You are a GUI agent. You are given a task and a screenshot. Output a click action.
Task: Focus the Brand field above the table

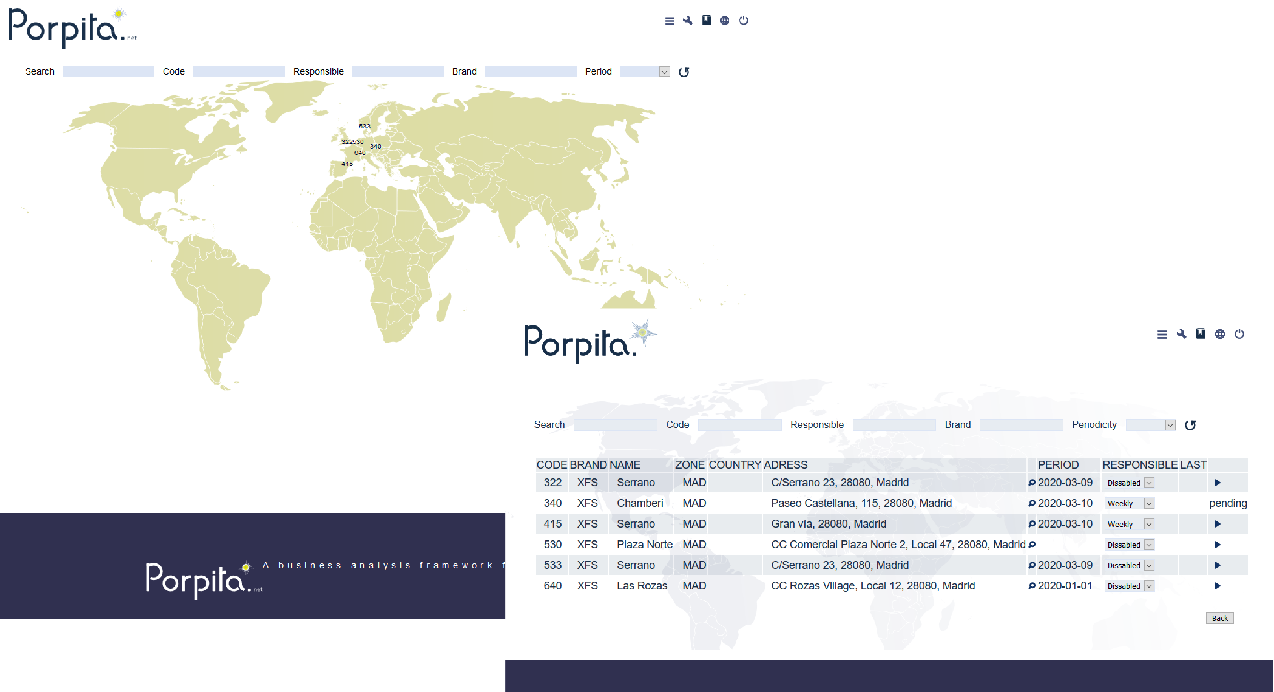[x=1021, y=425]
